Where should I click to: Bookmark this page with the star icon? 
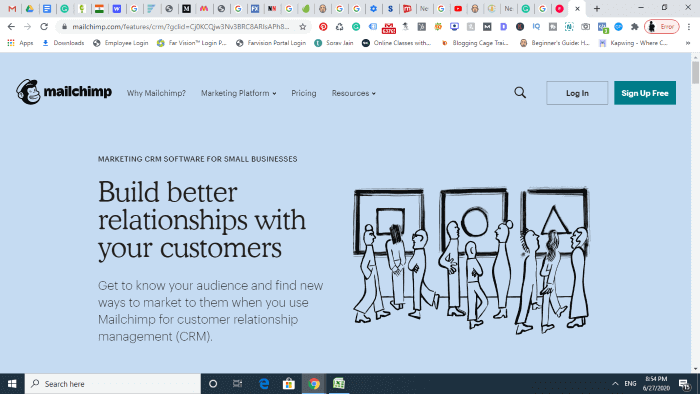point(303,27)
